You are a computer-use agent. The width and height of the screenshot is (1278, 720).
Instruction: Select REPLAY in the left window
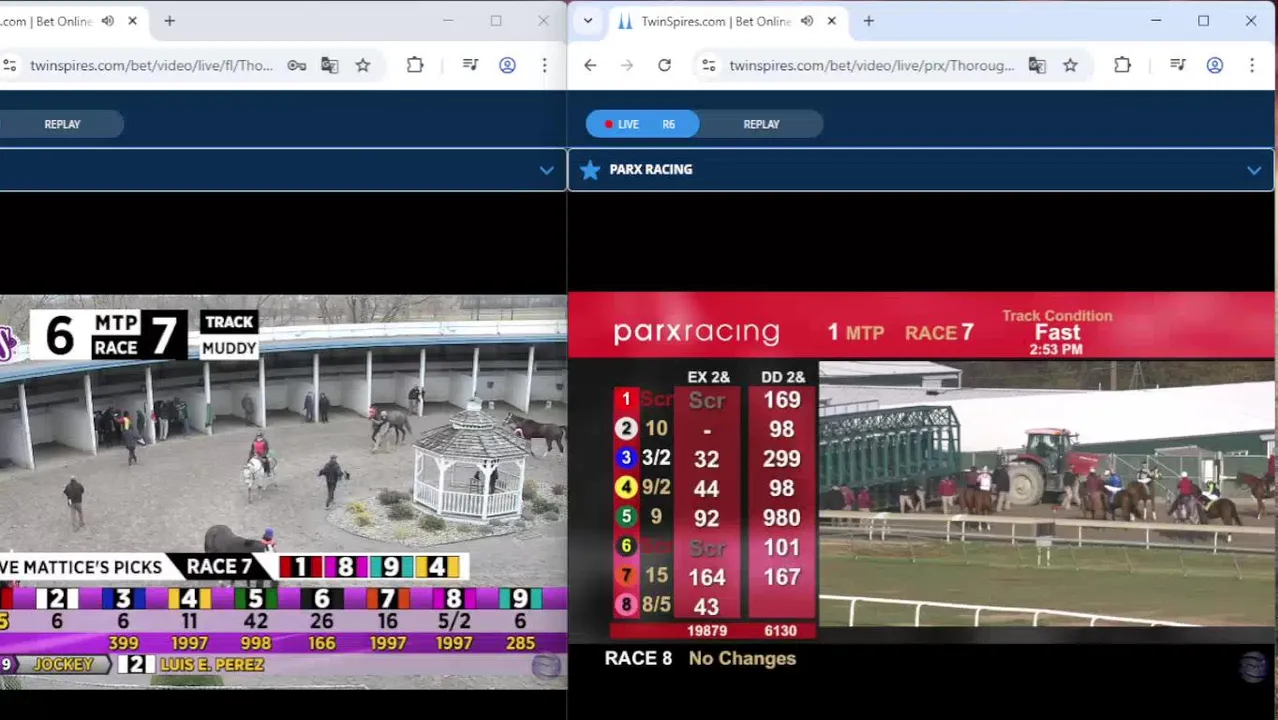pos(62,124)
